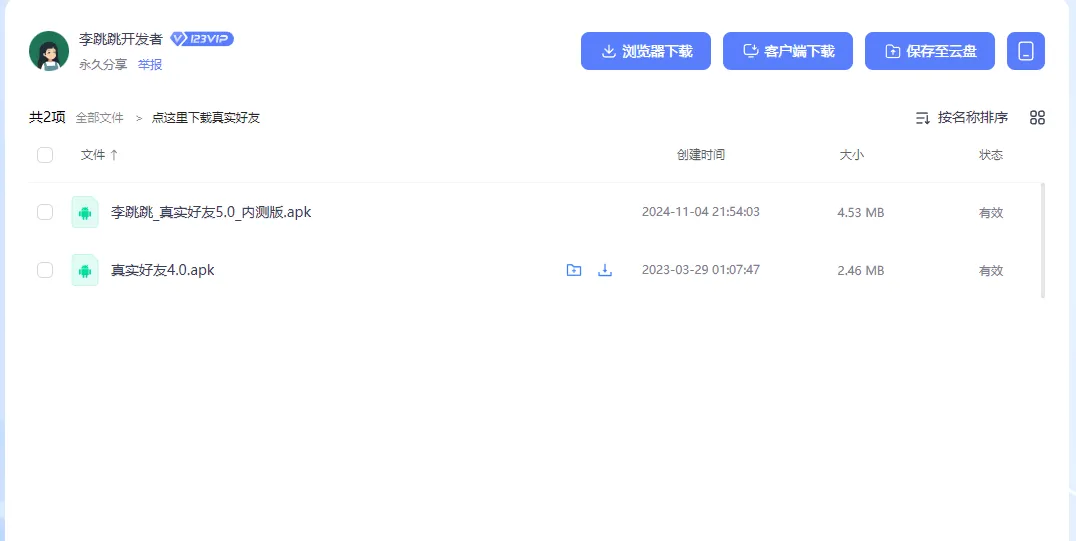Viewport: 1076px width, 541px height.
Task: Click the 李跳跳开发者 username
Action: click(x=121, y=39)
